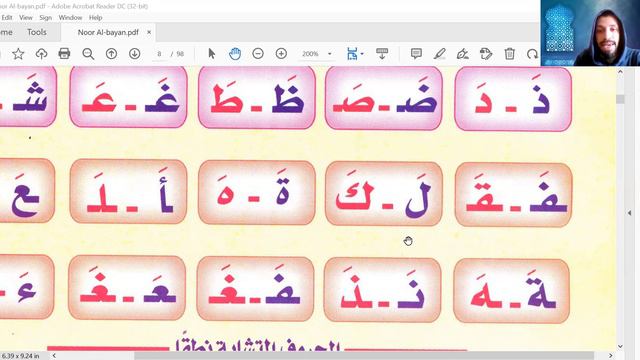Open the Help menu

pos(96,18)
